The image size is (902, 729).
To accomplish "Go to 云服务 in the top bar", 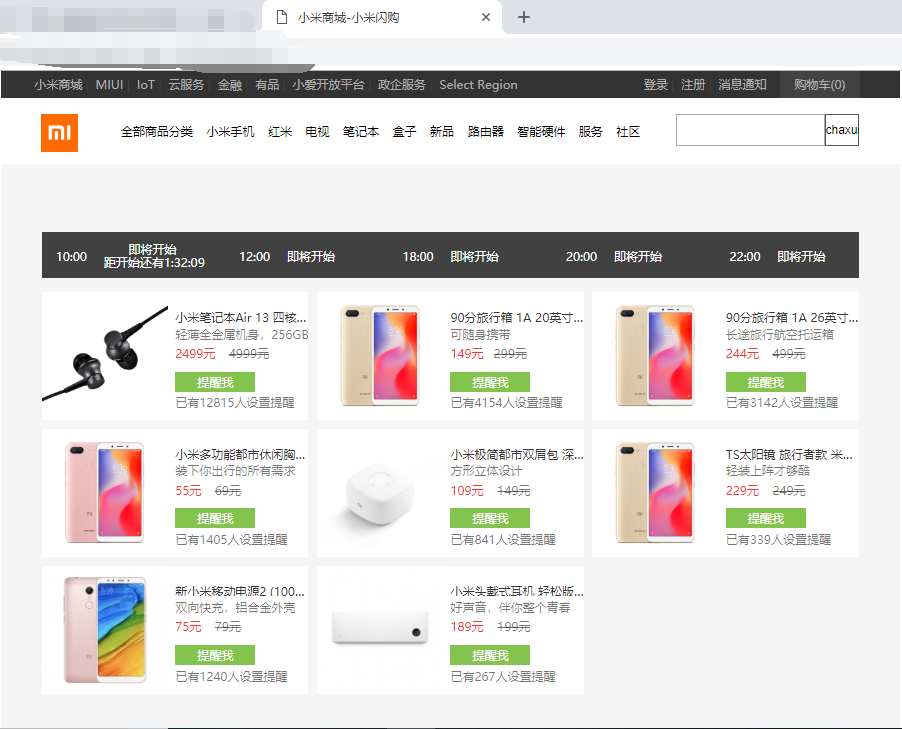I will [x=186, y=85].
